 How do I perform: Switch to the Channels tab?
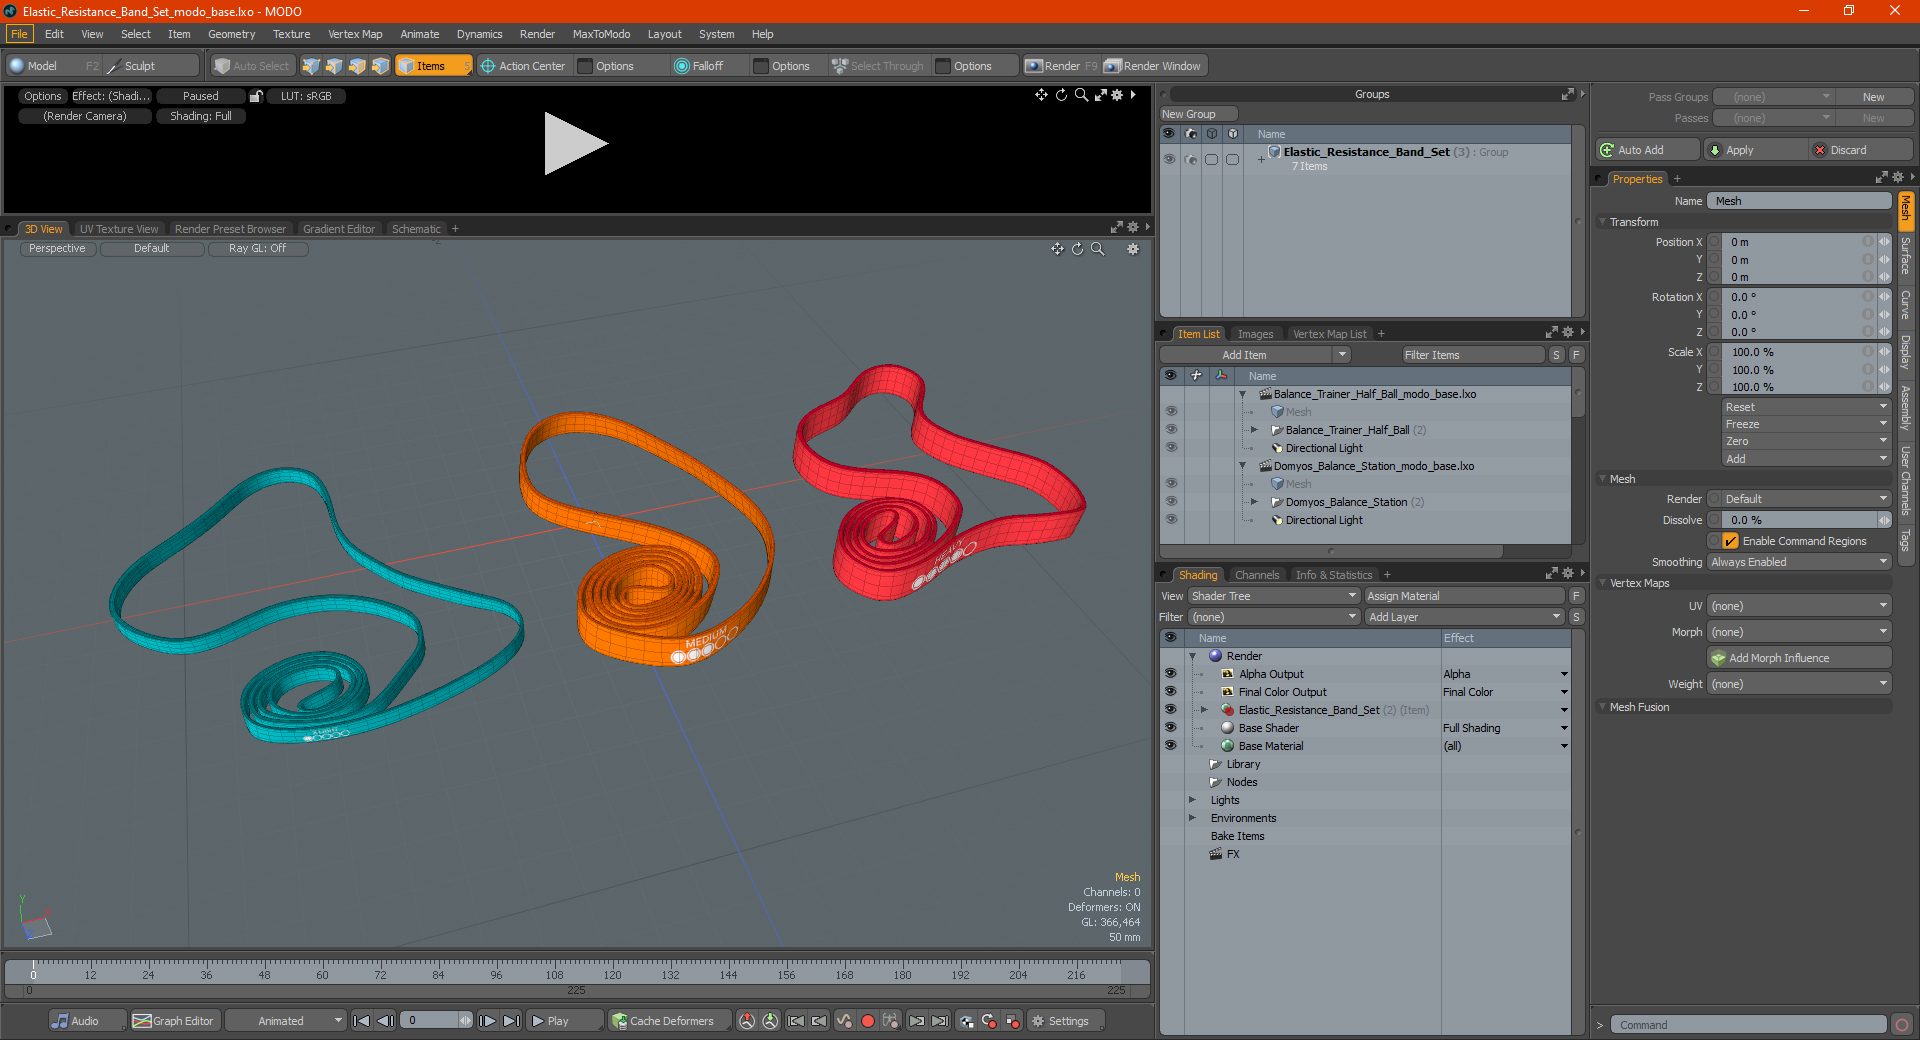pos(1257,575)
